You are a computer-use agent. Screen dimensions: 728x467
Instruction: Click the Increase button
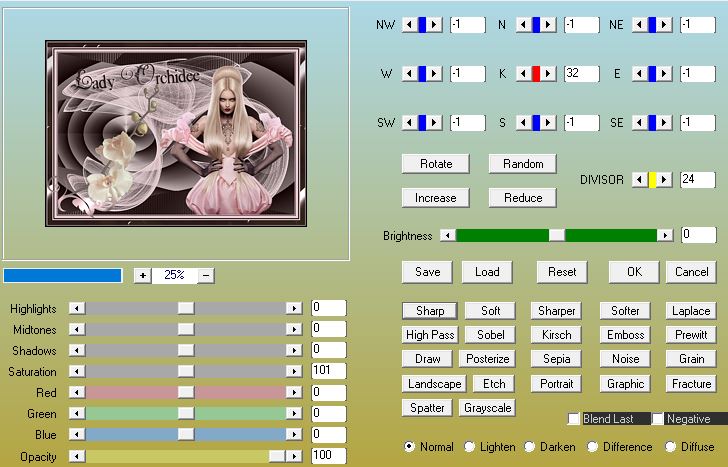pos(436,198)
